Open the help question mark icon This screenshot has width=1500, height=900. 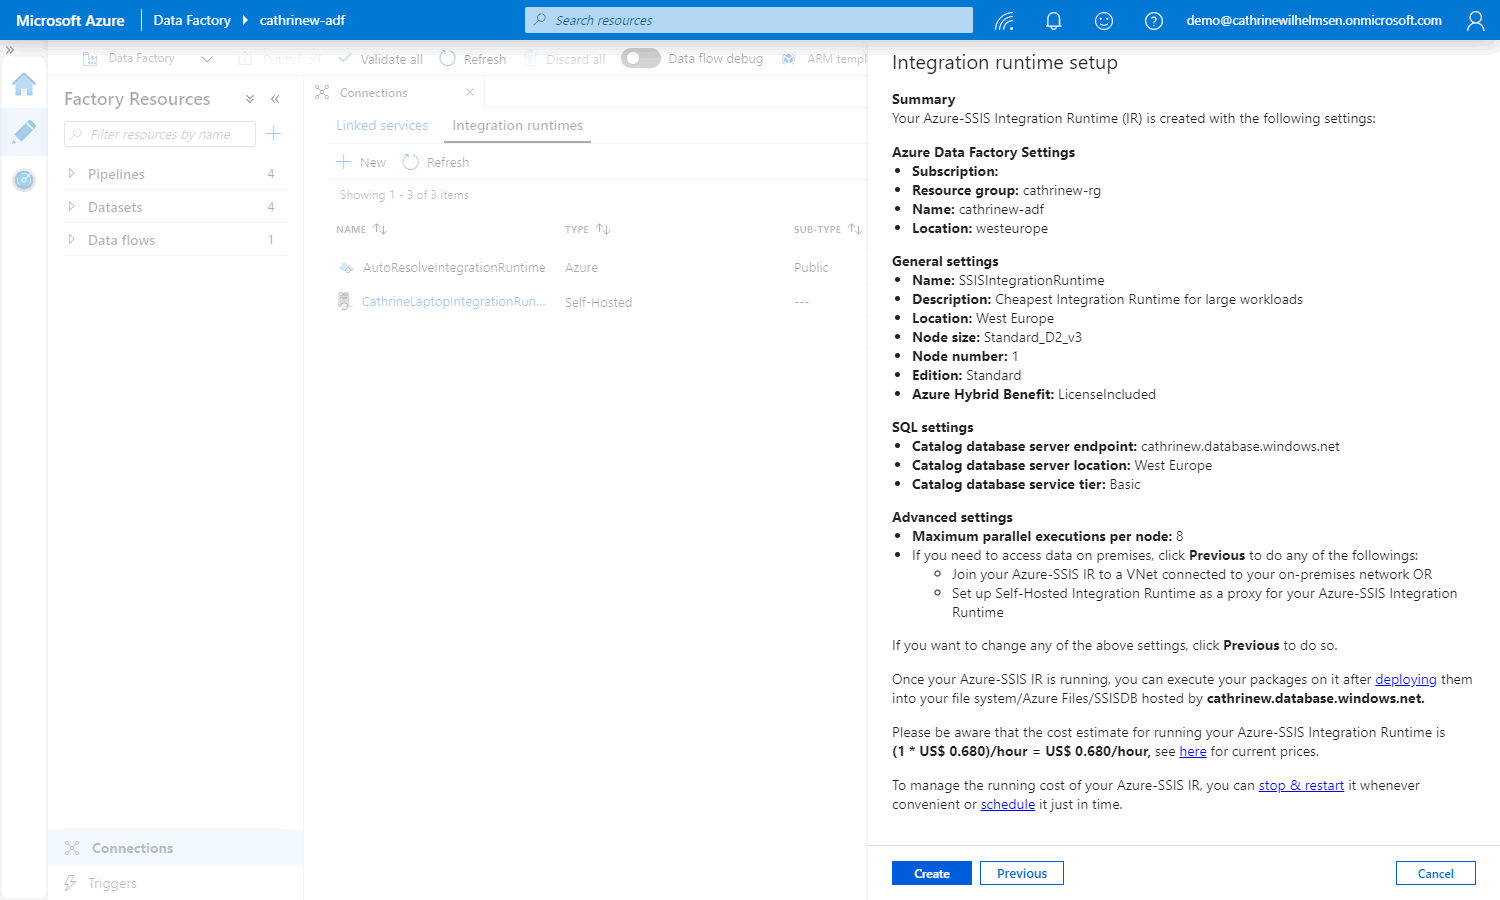1153,21
